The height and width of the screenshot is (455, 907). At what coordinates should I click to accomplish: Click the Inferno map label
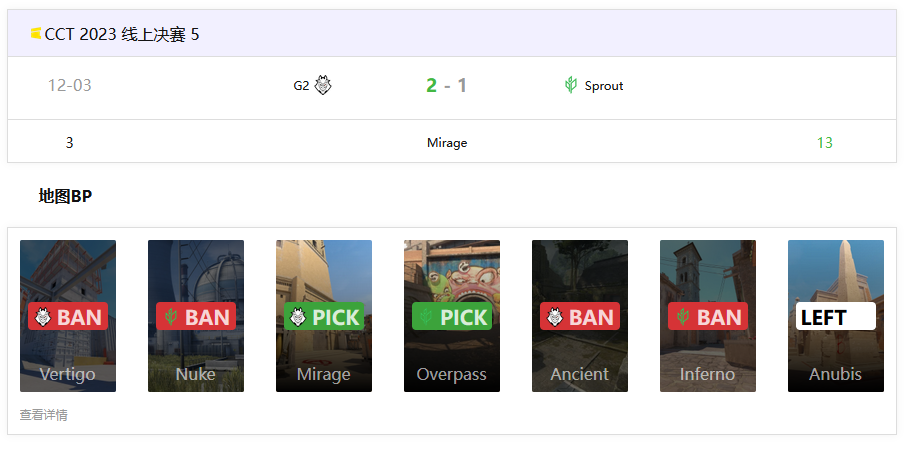(x=708, y=374)
